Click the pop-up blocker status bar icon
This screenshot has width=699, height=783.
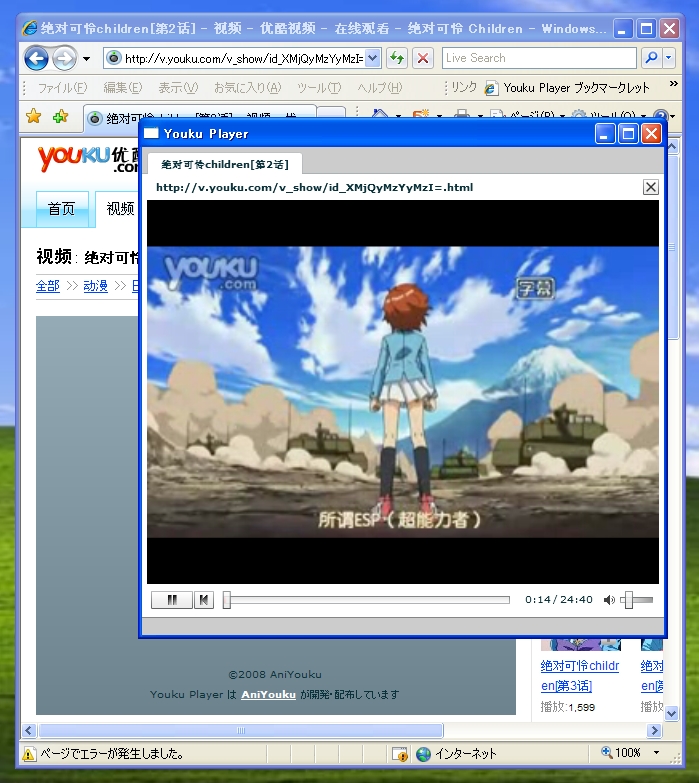pos(399,754)
